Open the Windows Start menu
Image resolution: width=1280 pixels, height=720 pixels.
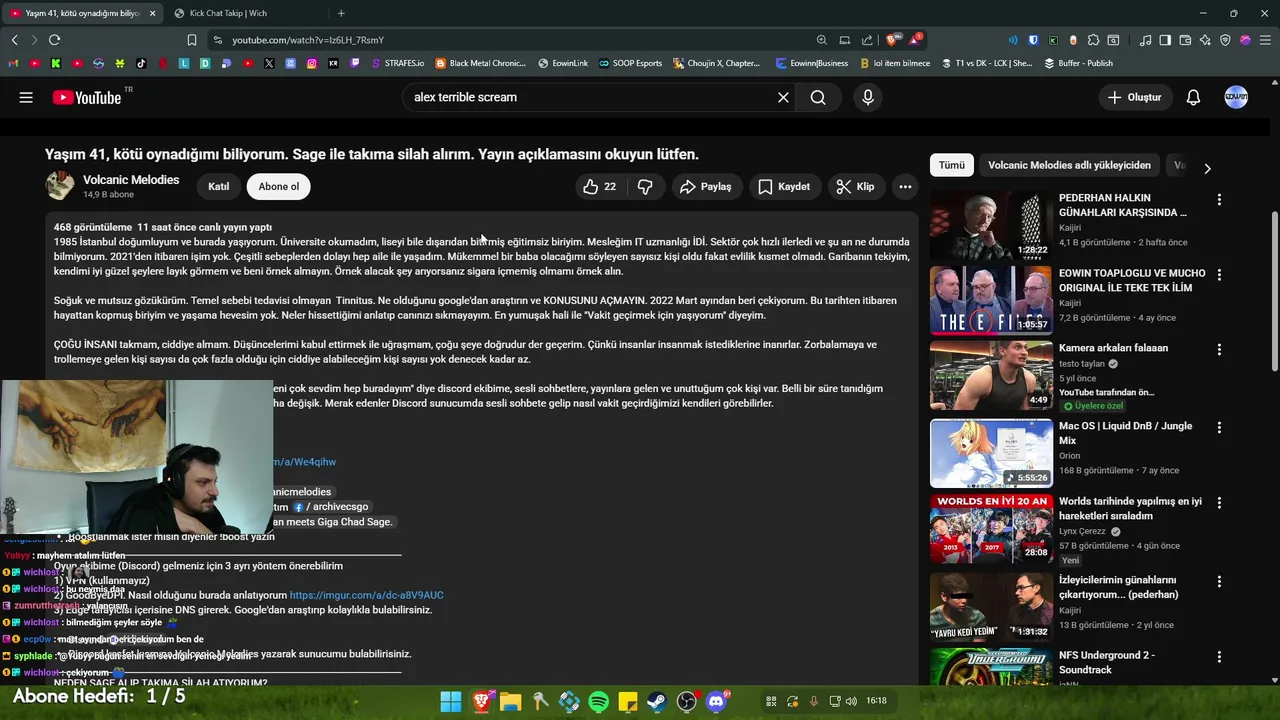(451, 701)
